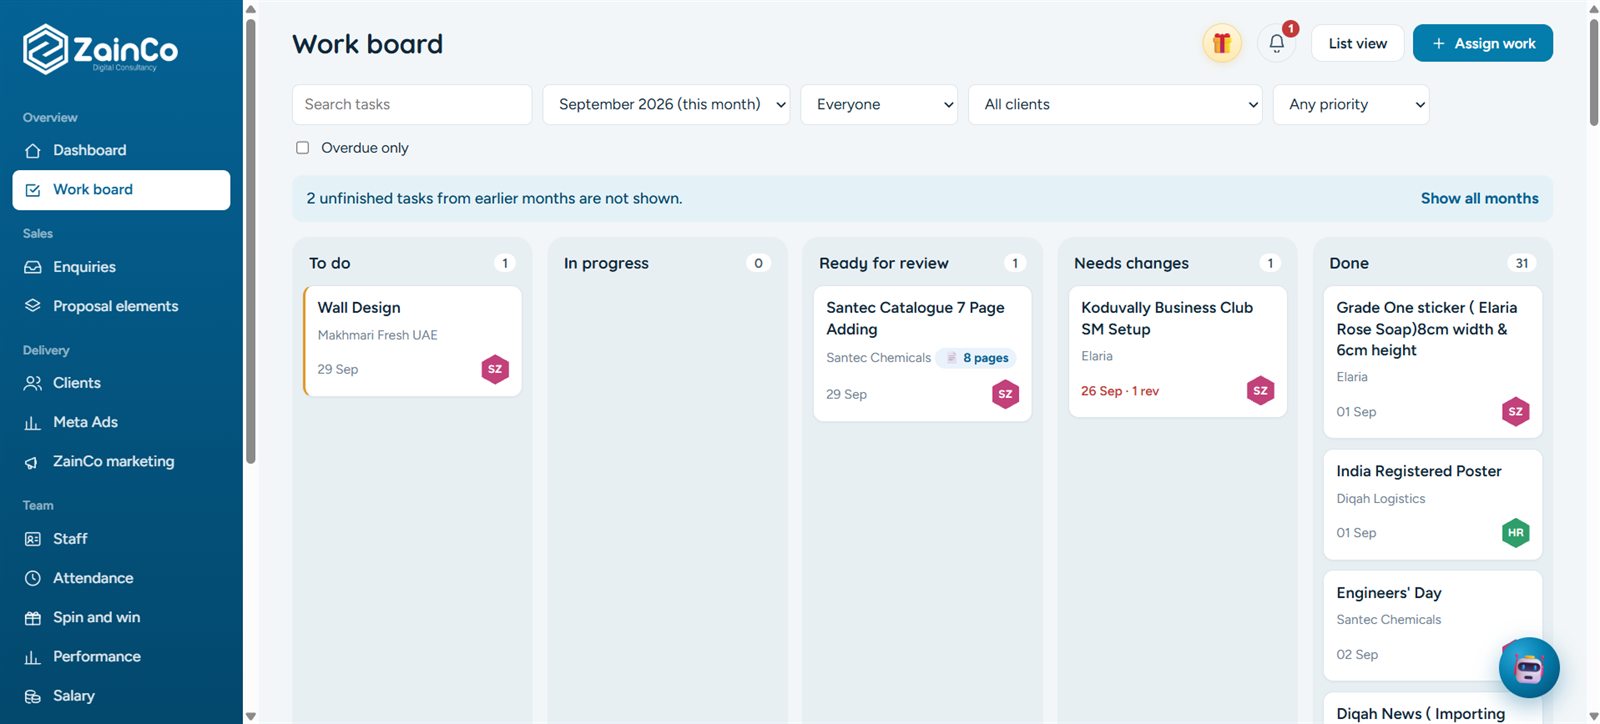Viewport: 1600px width, 724px height.
Task: Click the sidebar scrollbar
Action: pyautogui.click(x=250, y=240)
